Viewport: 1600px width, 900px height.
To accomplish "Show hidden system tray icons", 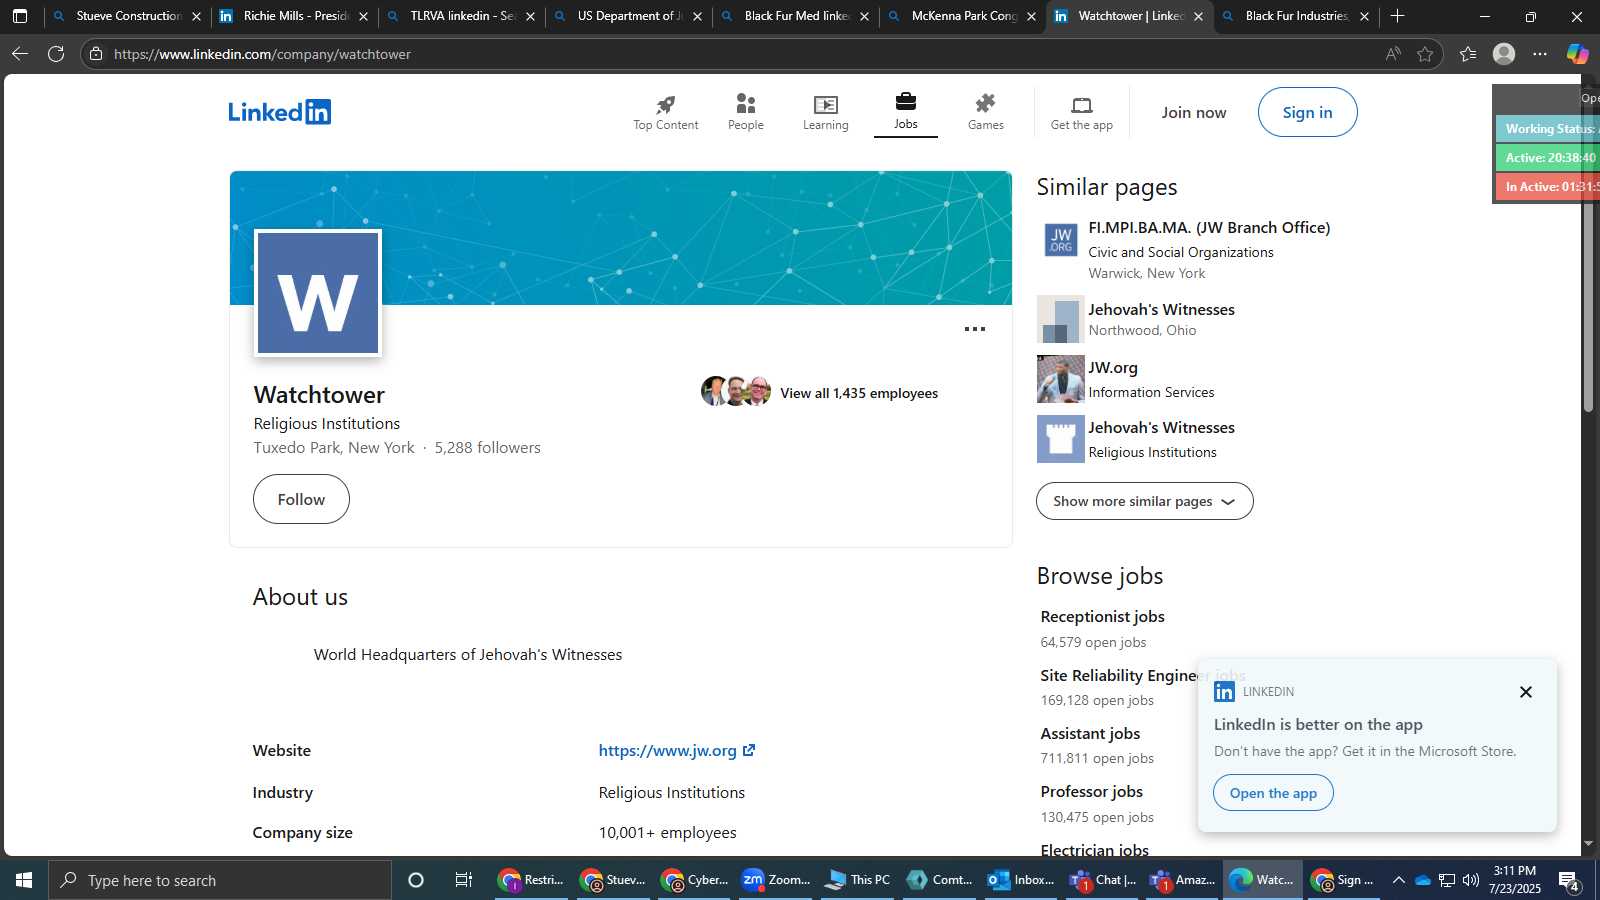I will (1398, 880).
